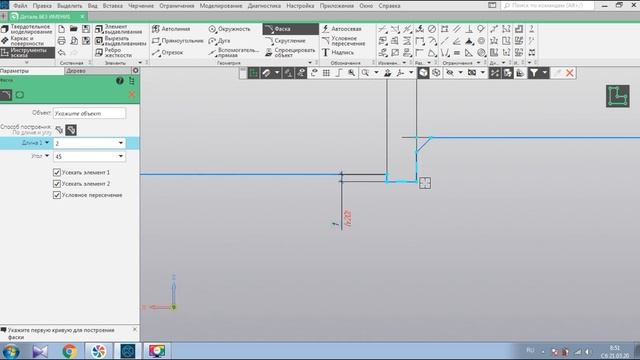
Task: Click the Undo arrow icon
Action: [x=61, y=53]
